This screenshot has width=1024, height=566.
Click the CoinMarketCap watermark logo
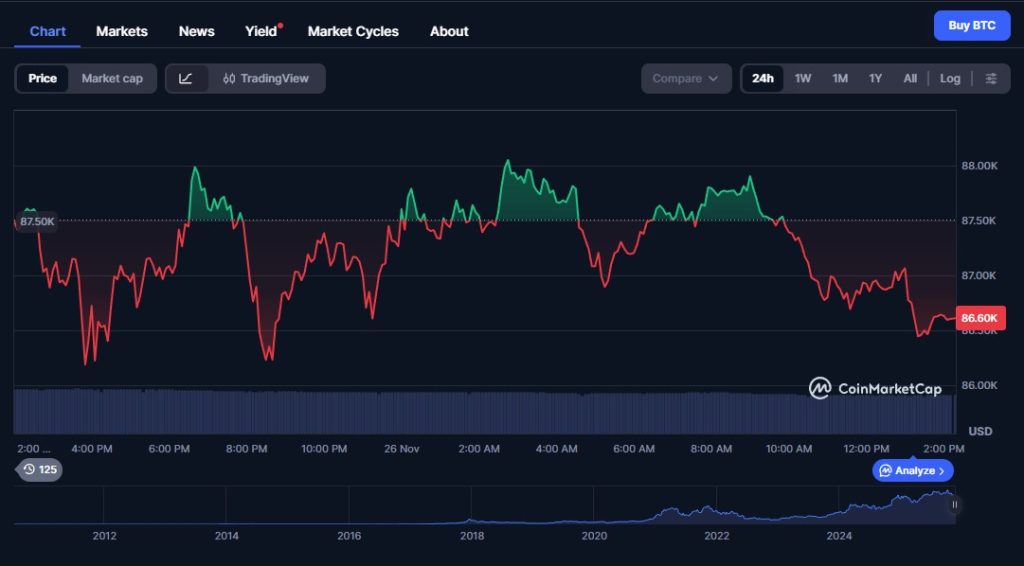coord(874,388)
